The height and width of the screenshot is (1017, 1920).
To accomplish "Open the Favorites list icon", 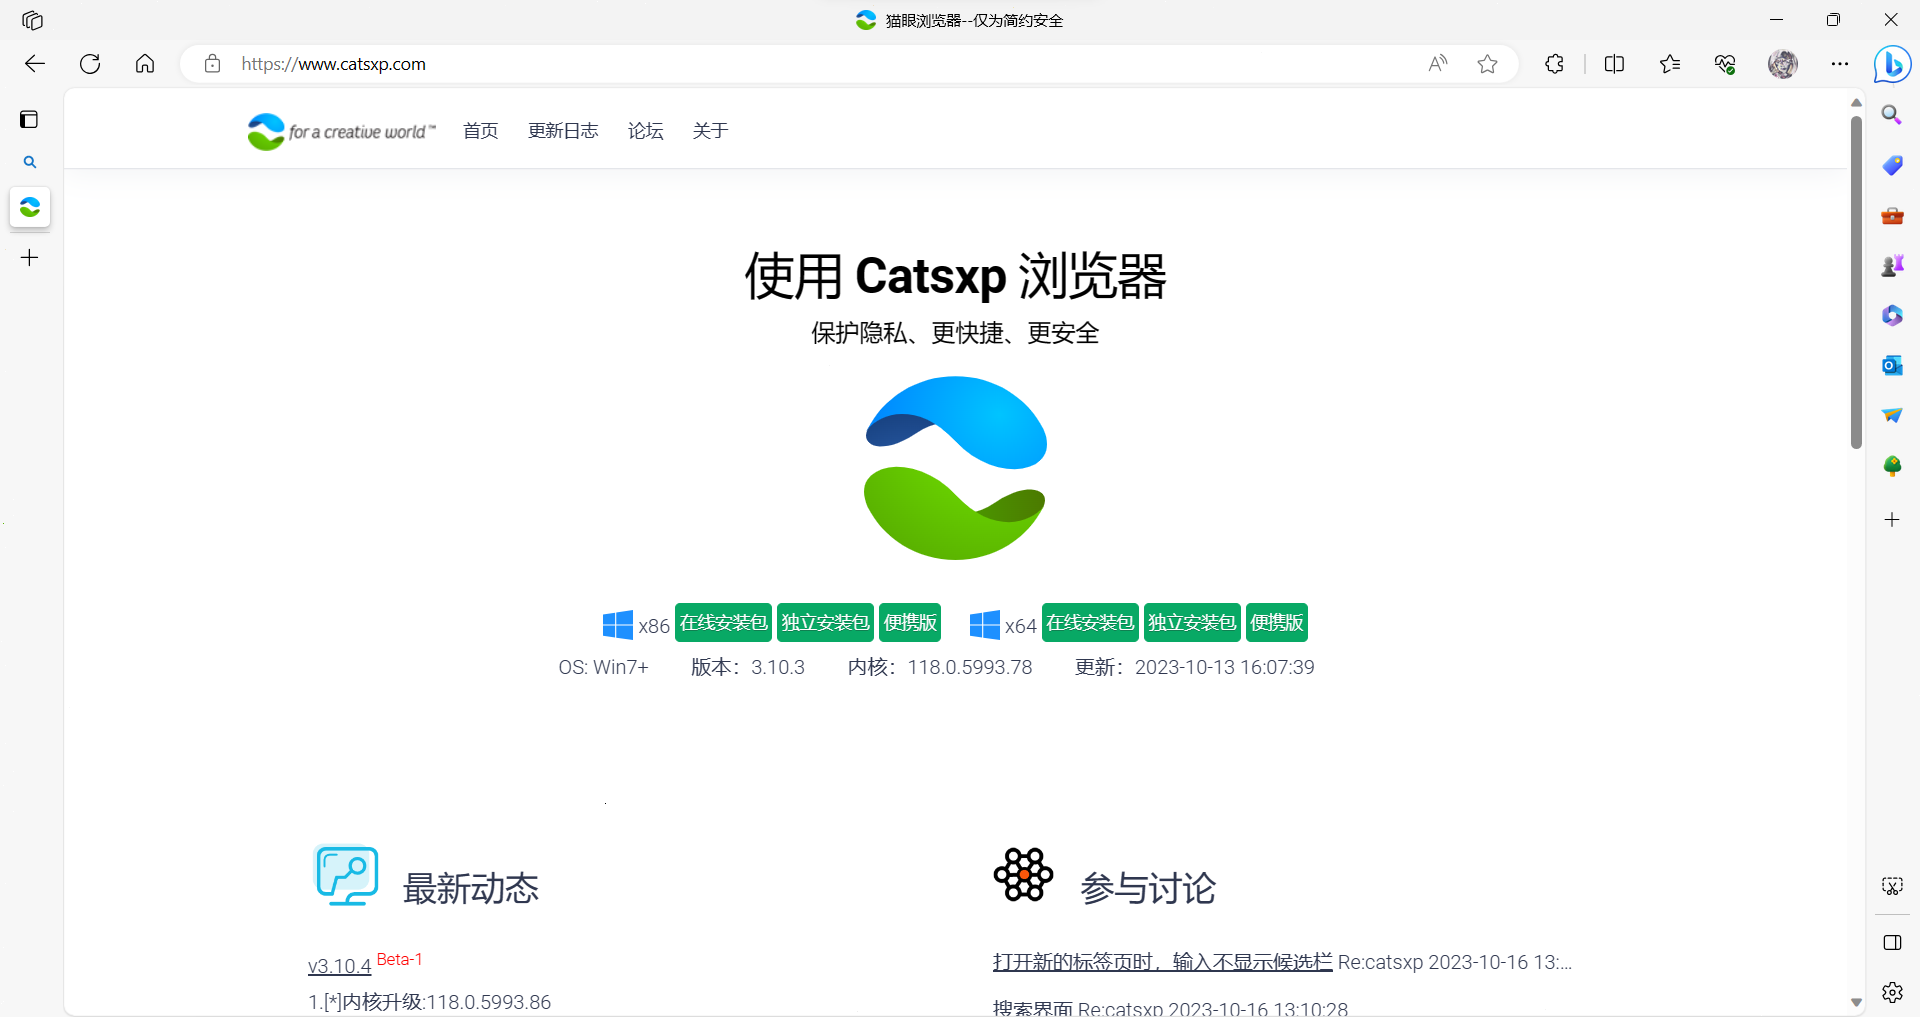I will pyautogui.click(x=1670, y=64).
